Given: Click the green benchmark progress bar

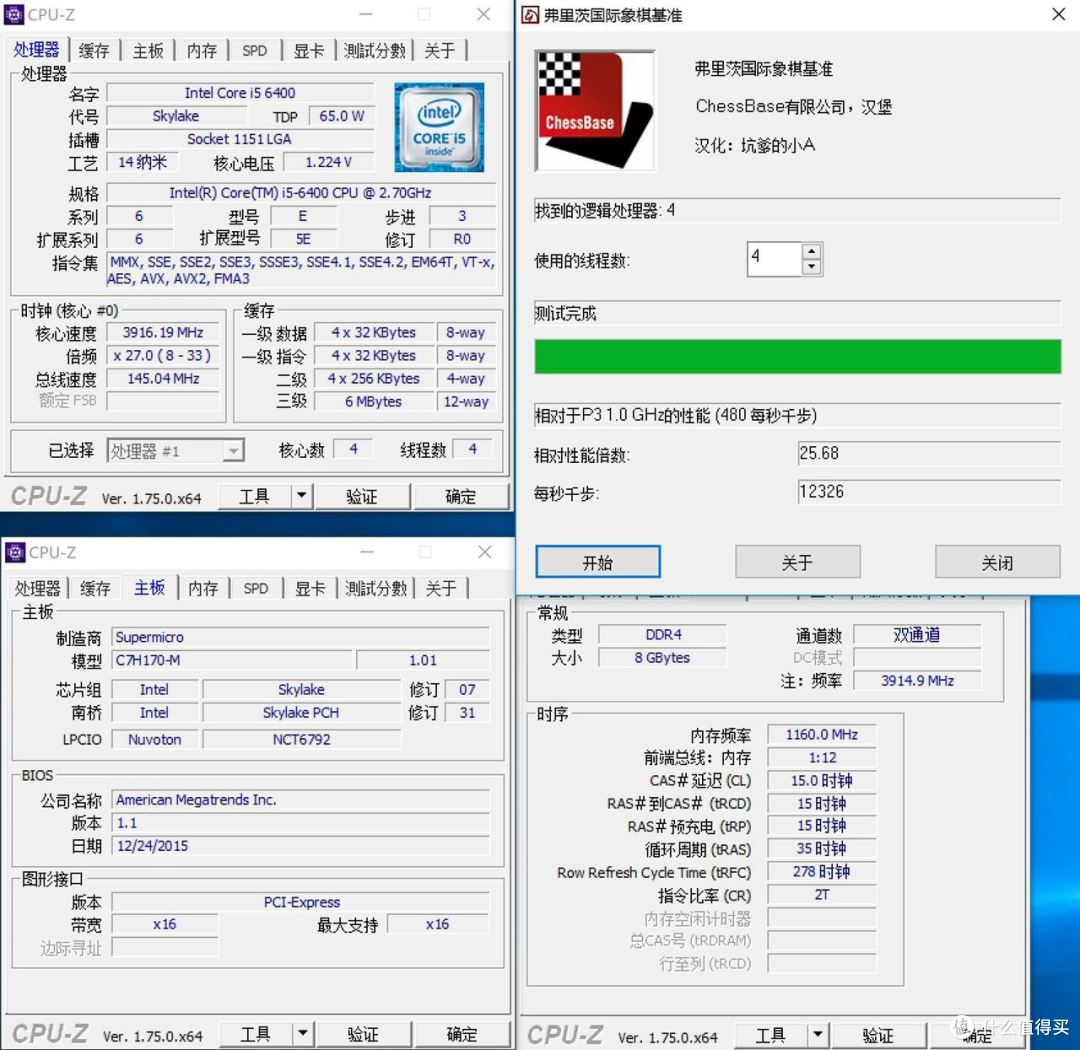Looking at the screenshot, I should pyautogui.click(x=798, y=356).
